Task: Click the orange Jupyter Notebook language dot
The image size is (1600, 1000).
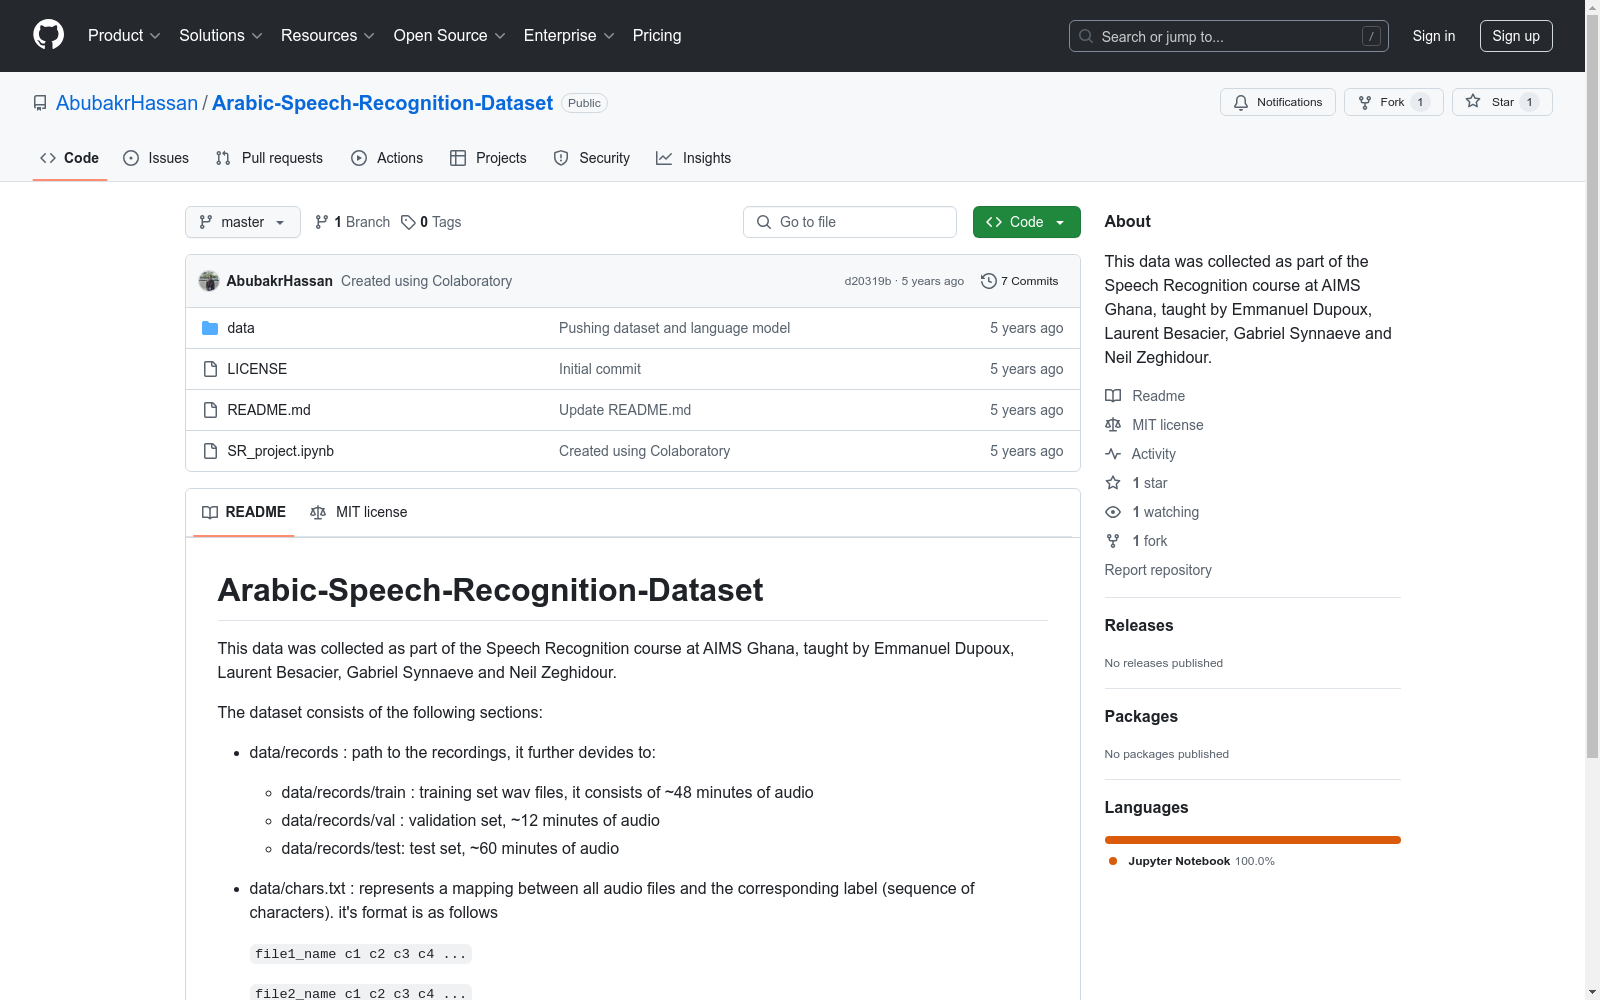Action: [1113, 861]
